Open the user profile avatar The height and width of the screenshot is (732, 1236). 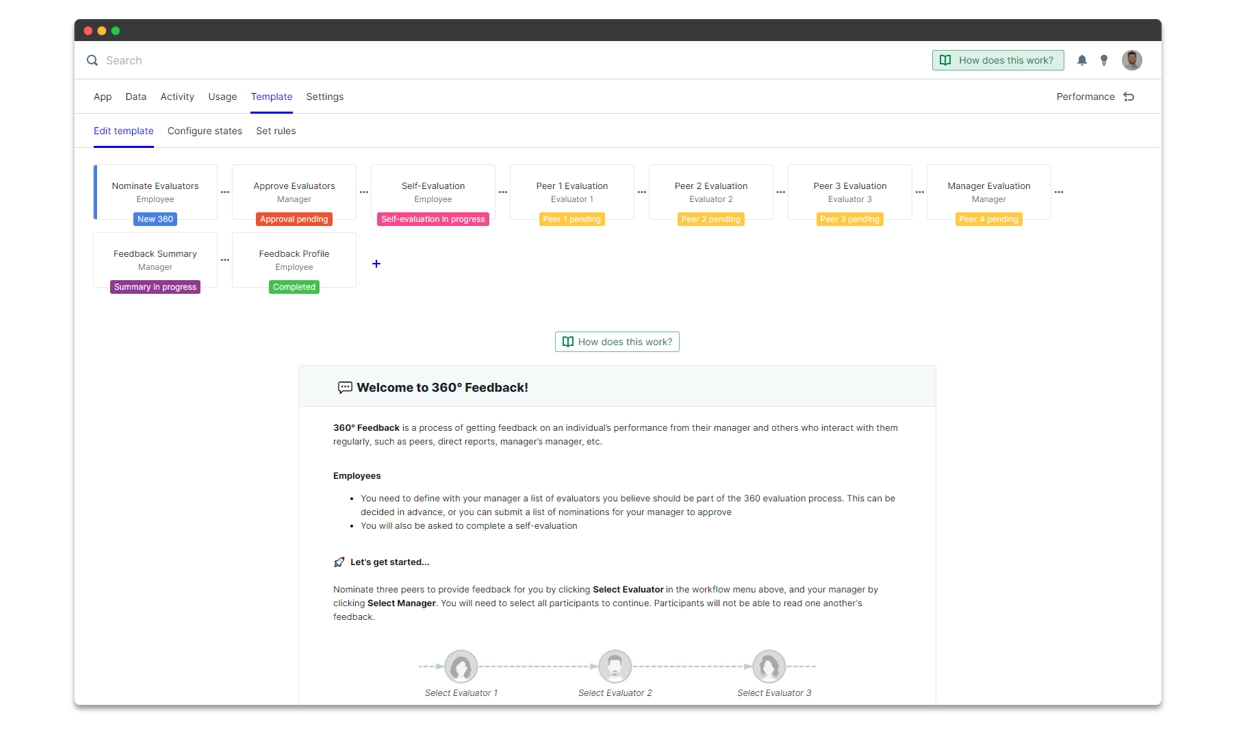pos(1132,60)
